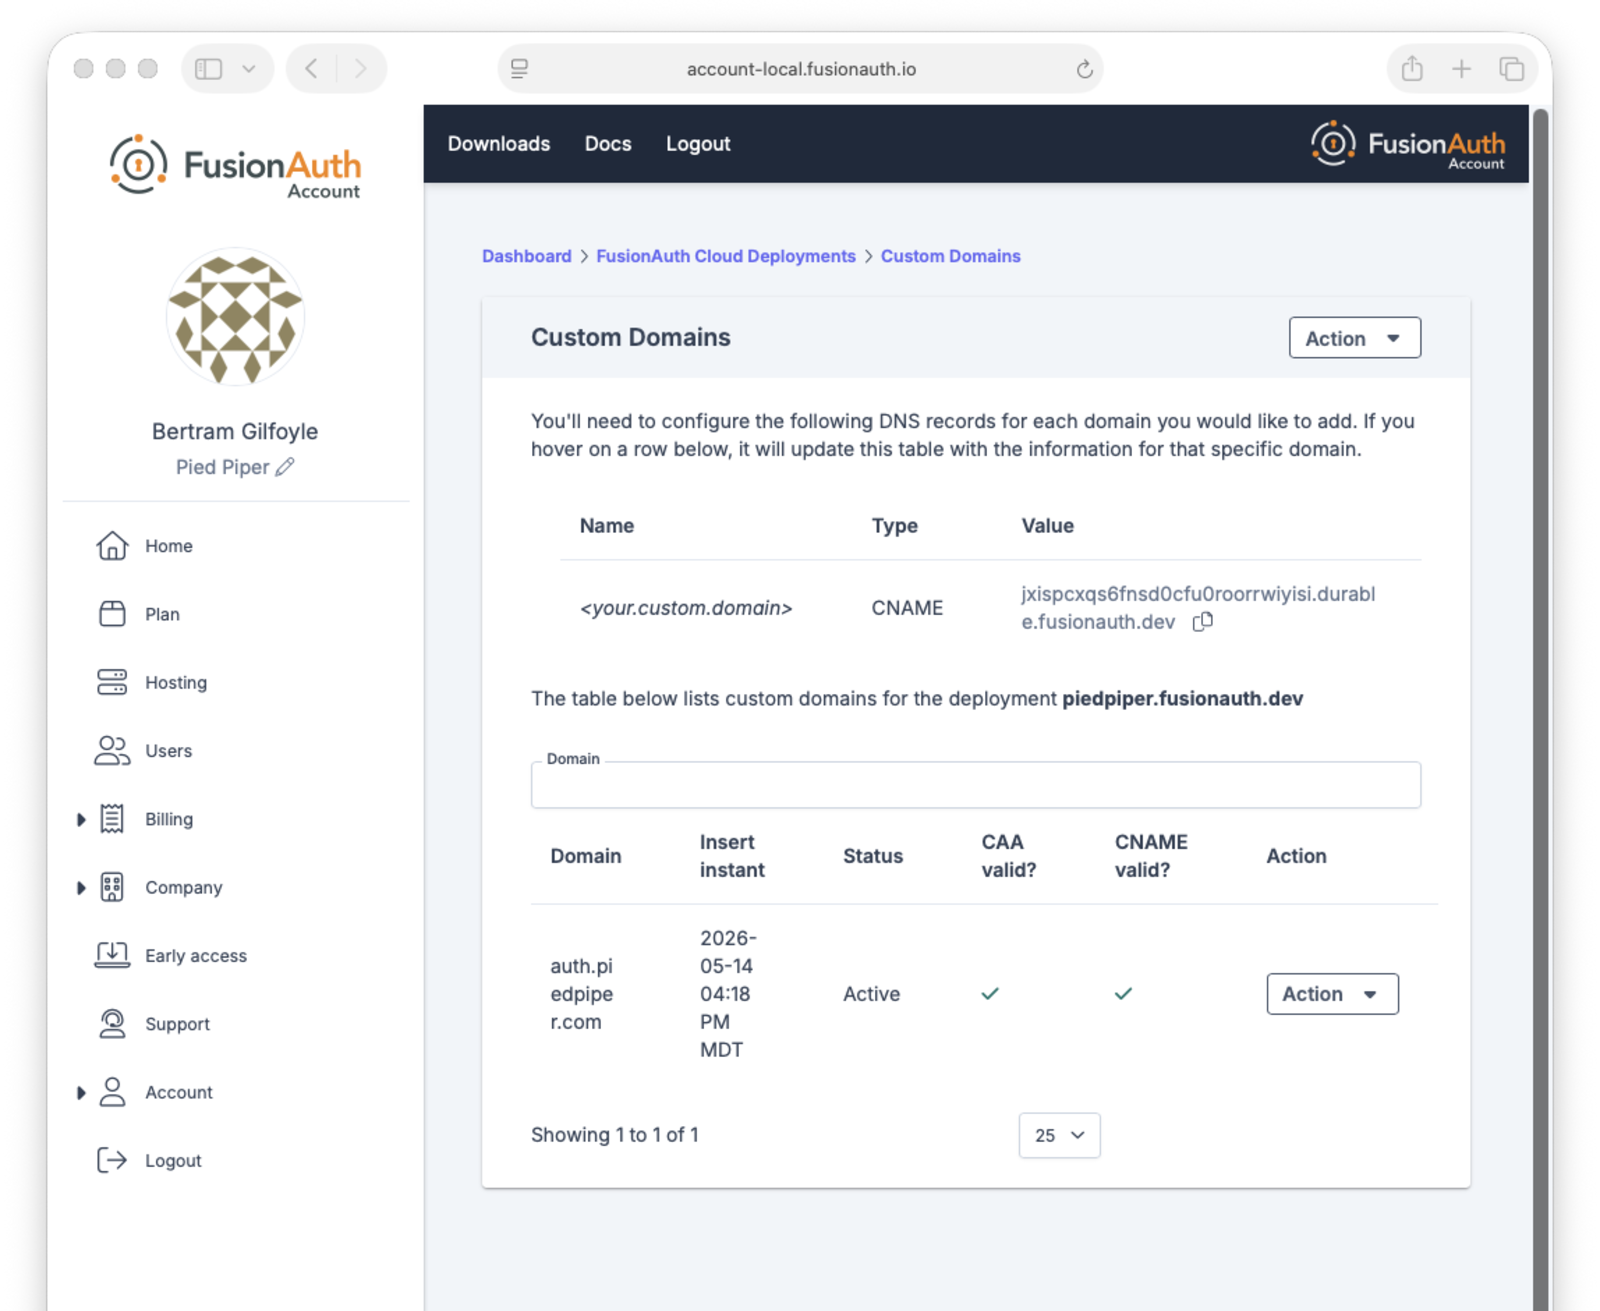1600x1311 pixels.
Task: Go back in browser history
Action: pyautogui.click(x=312, y=68)
